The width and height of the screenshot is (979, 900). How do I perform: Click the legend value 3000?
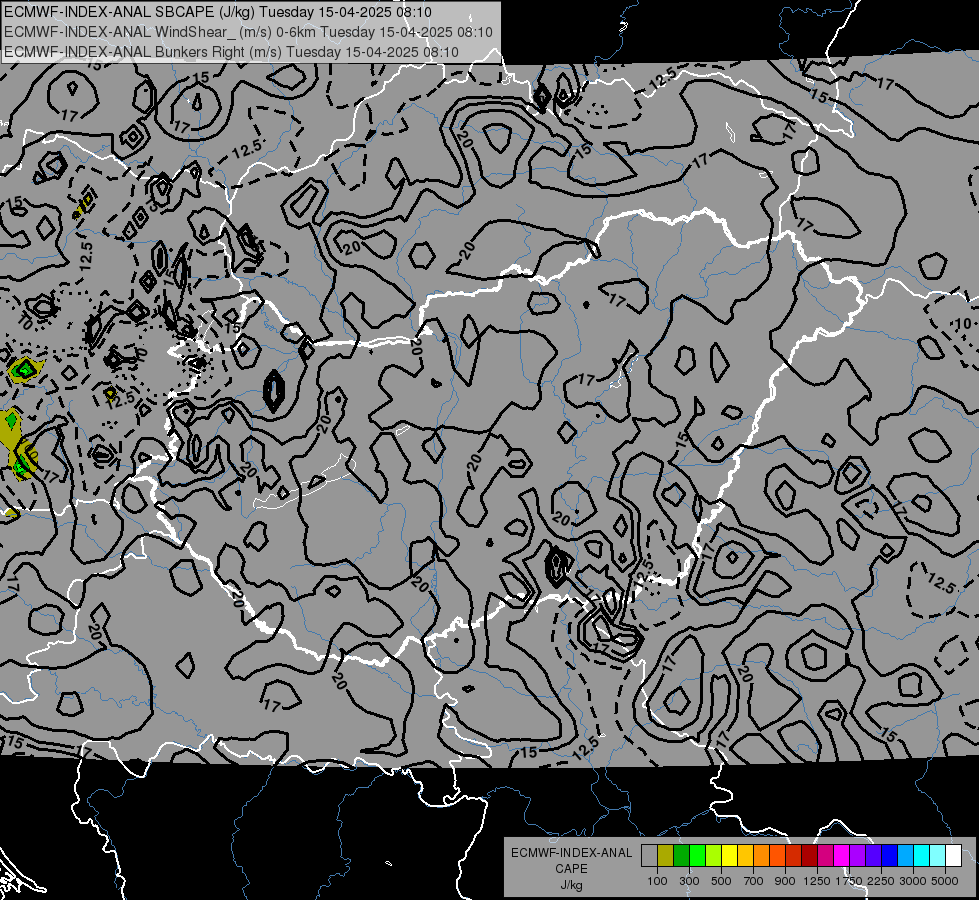click(913, 881)
